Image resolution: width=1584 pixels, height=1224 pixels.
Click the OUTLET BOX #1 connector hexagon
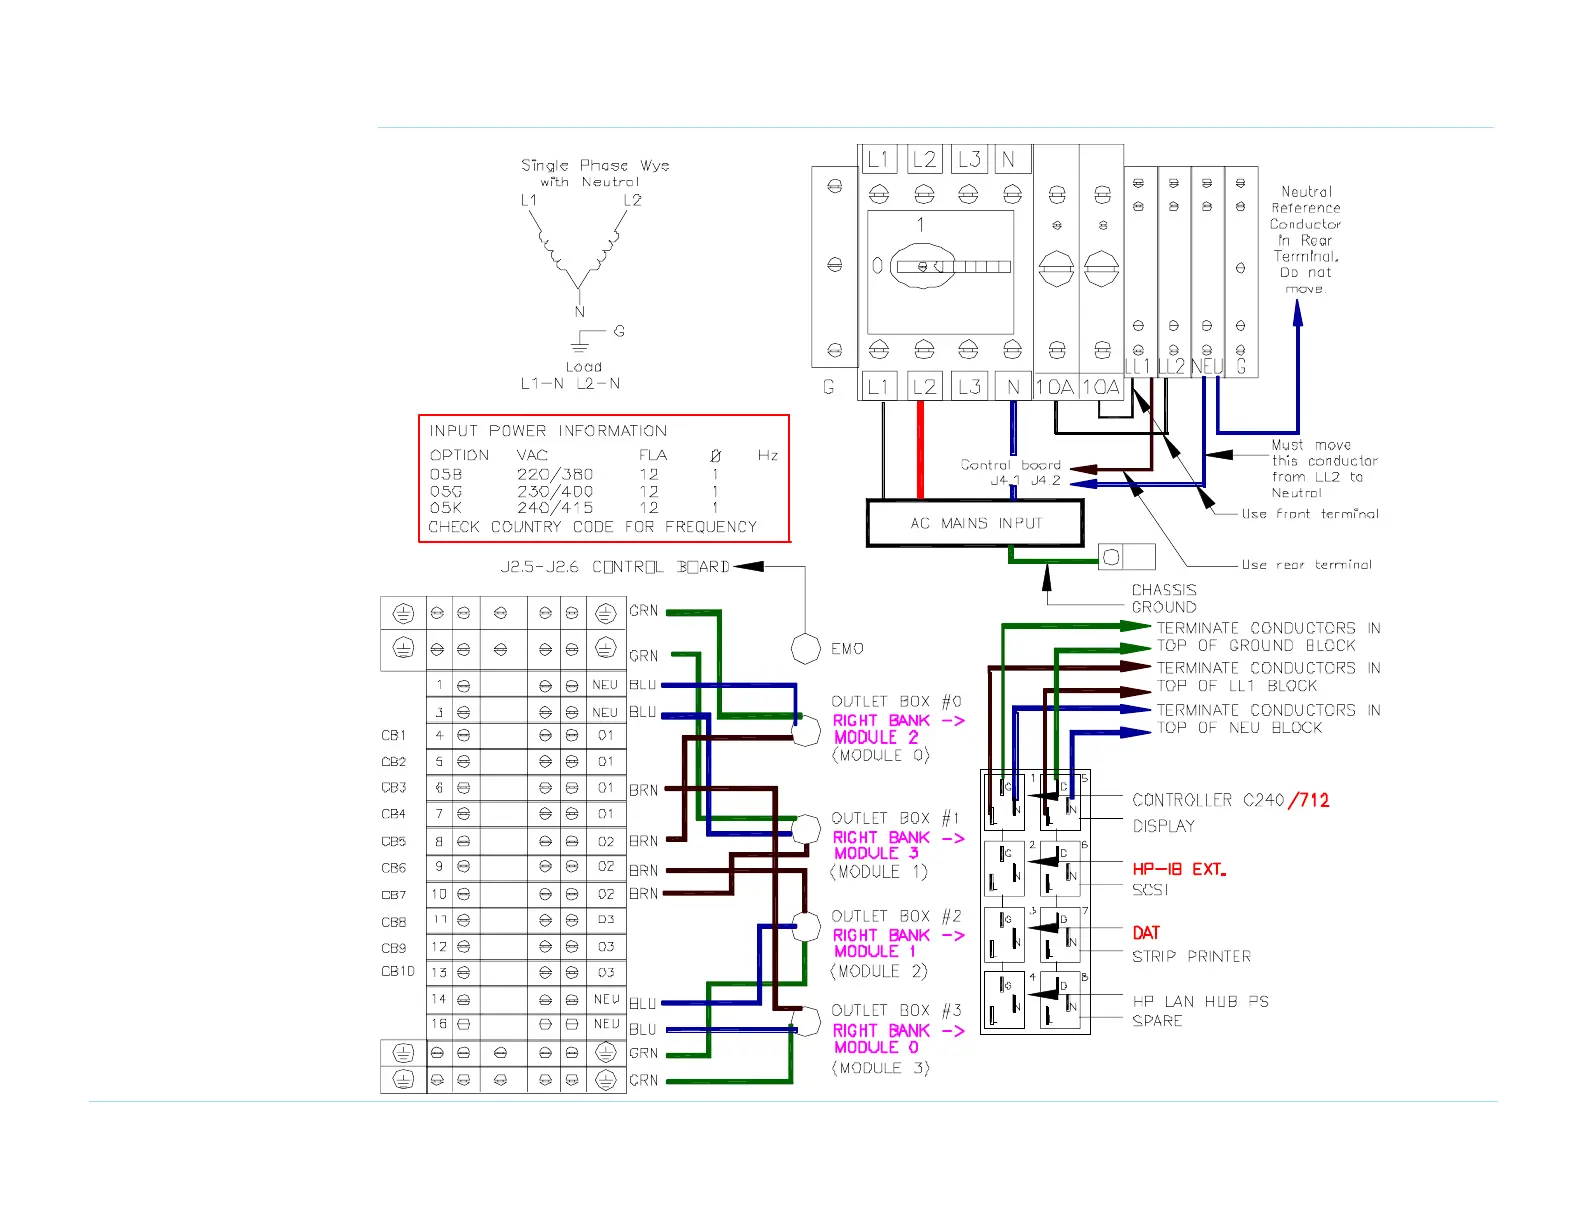click(806, 830)
